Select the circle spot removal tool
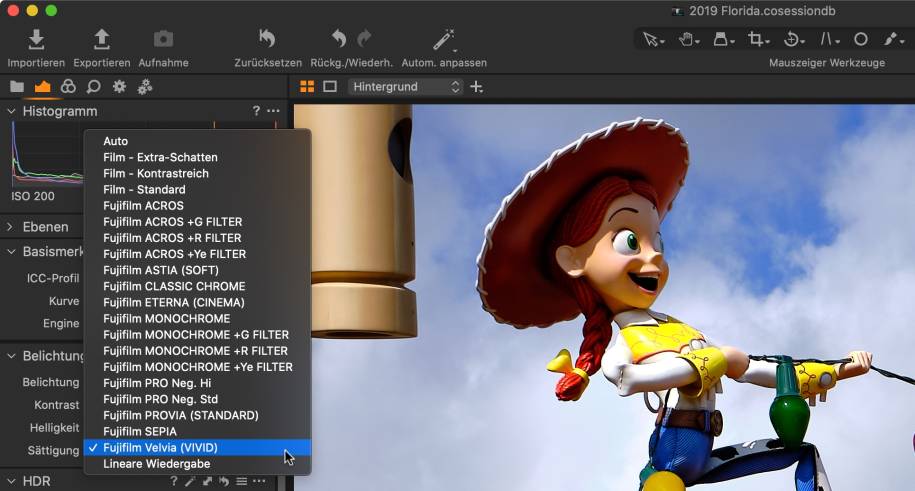The width and height of the screenshot is (915, 491). (861, 39)
